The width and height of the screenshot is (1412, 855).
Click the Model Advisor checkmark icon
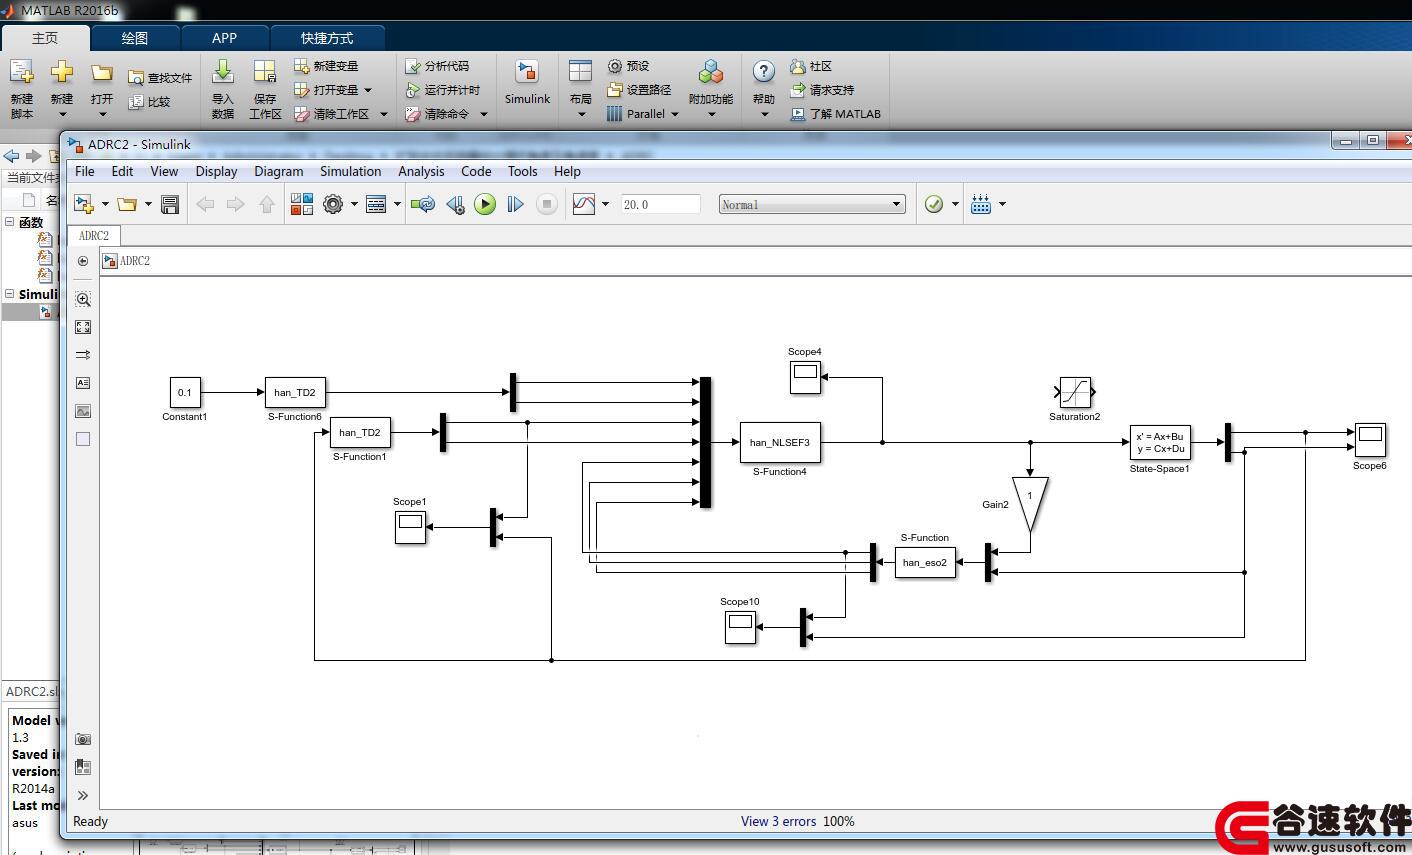pyautogui.click(x=934, y=204)
